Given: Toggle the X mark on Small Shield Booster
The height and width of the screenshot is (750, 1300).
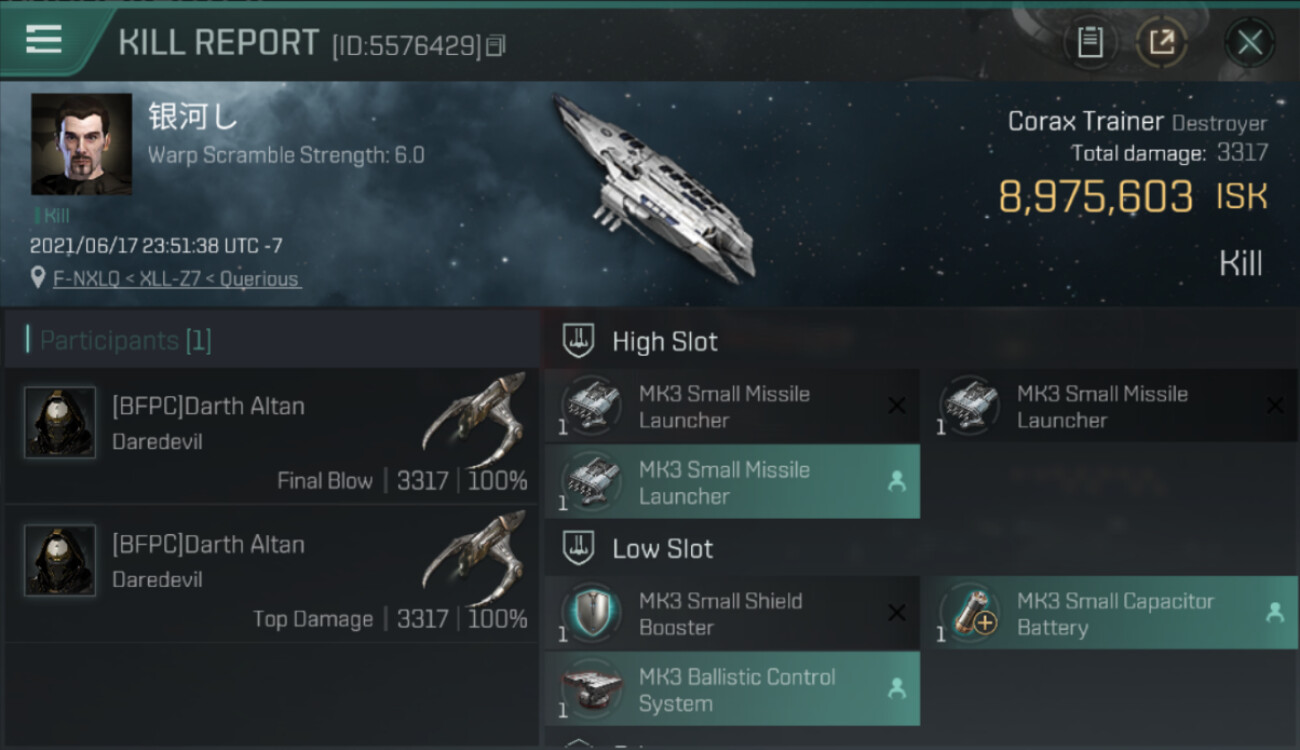Looking at the screenshot, I should (896, 613).
